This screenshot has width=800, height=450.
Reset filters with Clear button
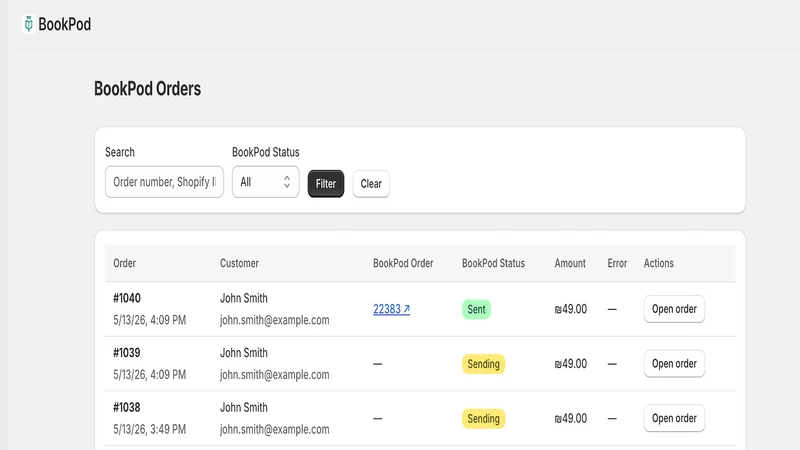[x=371, y=184]
